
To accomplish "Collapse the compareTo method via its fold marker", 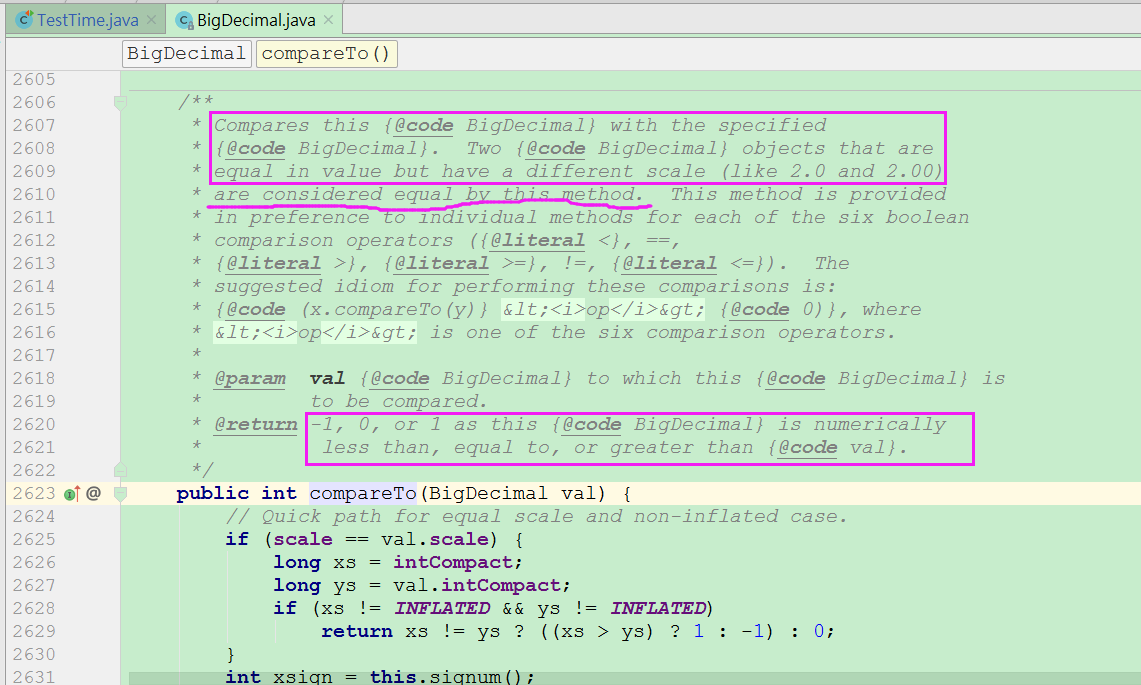I will pos(121,493).
